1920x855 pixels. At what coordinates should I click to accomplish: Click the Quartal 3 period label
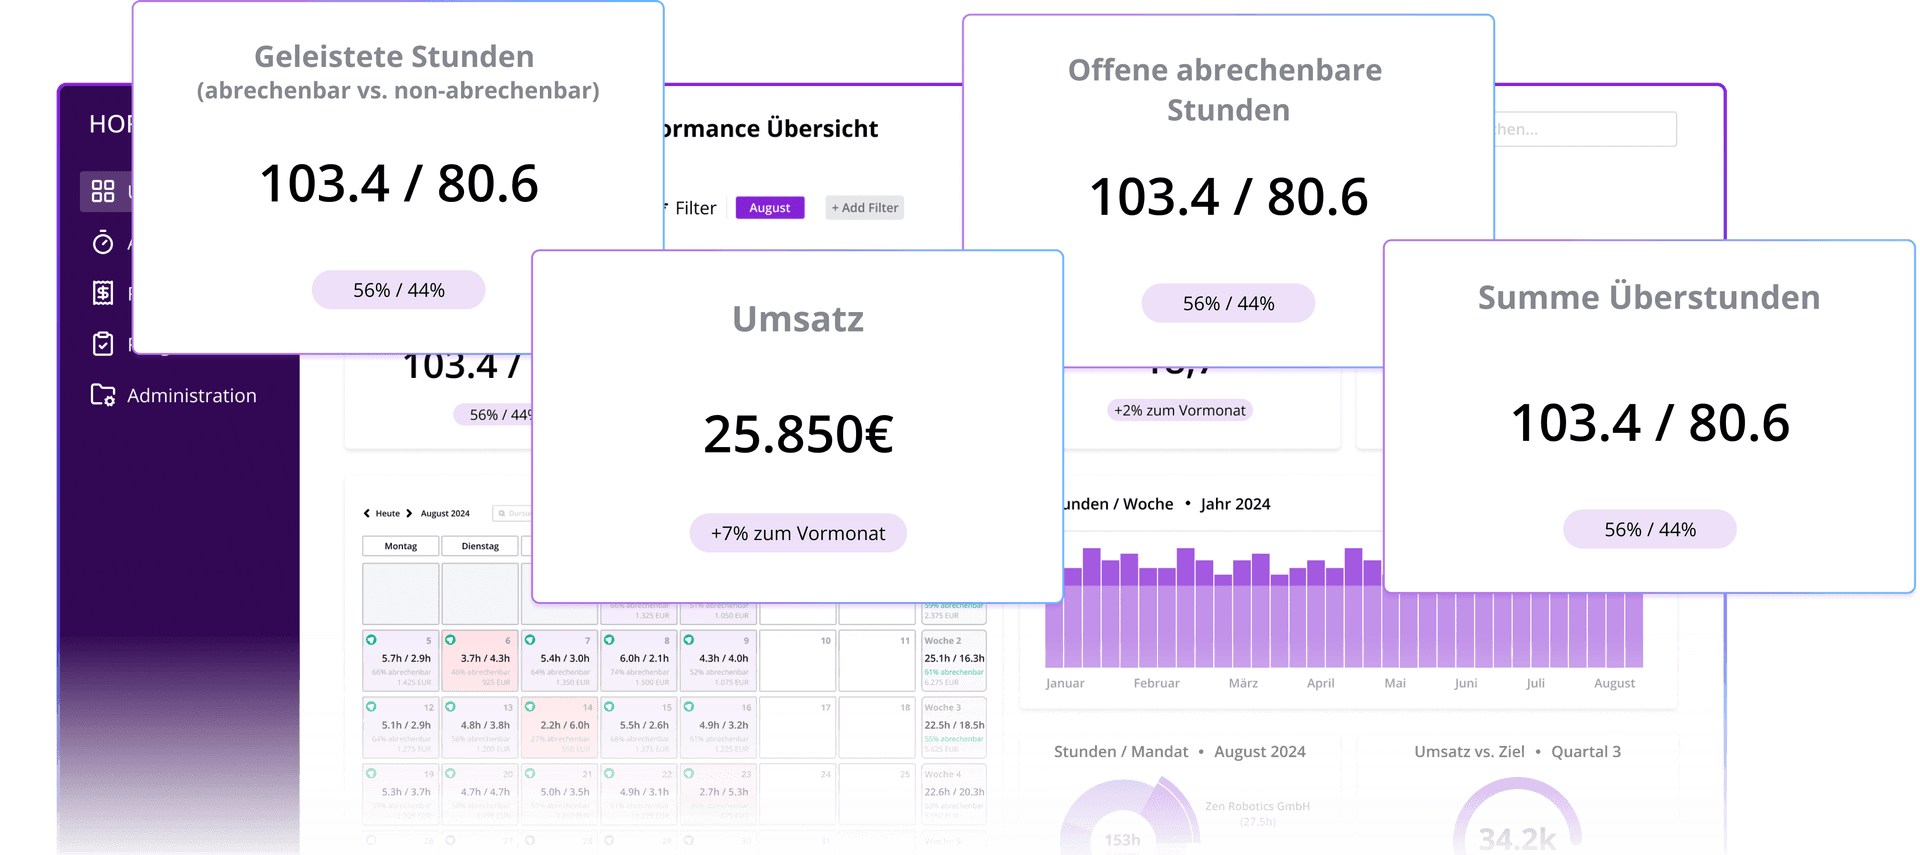point(1586,752)
